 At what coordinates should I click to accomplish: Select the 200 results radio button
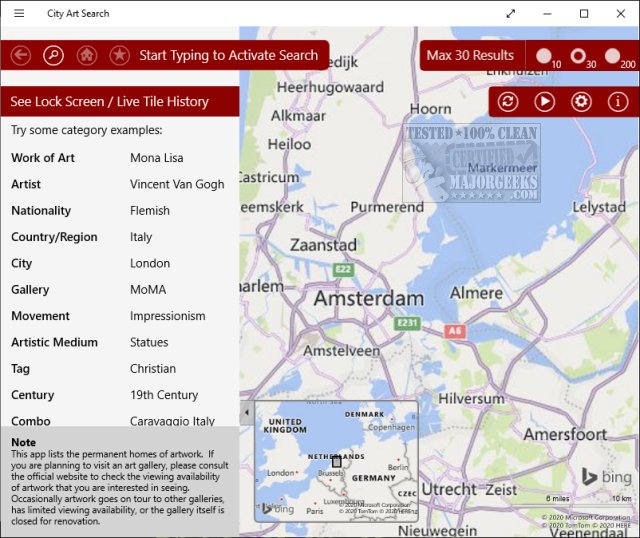coord(612,56)
